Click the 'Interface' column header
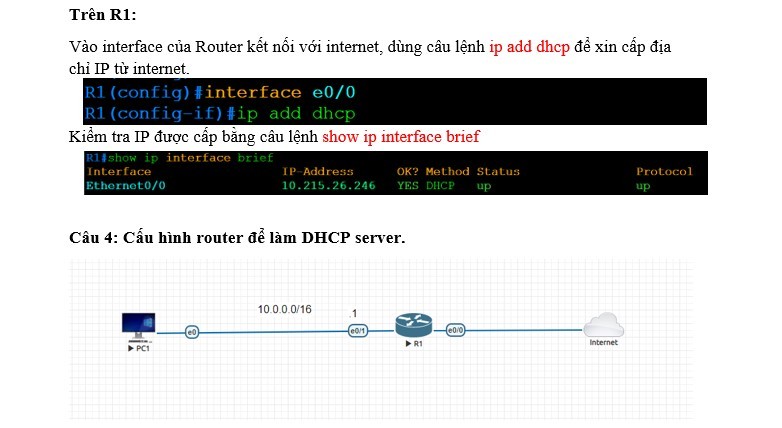The width and height of the screenshot is (782, 428). [x=119, y=172]
